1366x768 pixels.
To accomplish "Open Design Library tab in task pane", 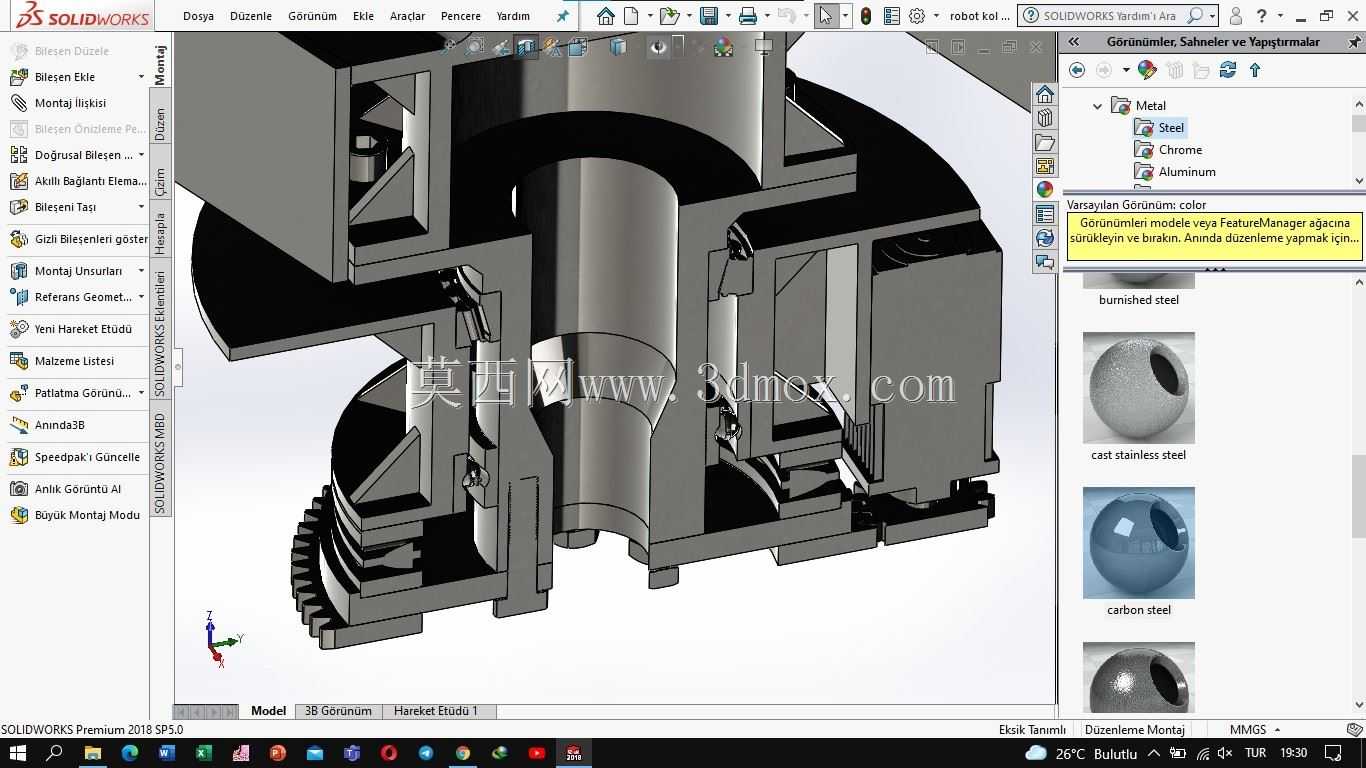I will pos(1045,118).
